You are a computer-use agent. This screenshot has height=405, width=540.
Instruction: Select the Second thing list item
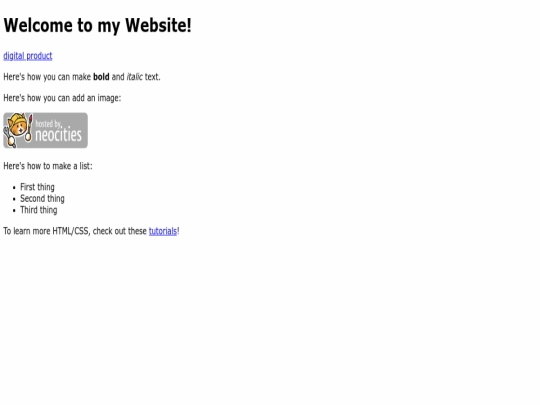[42, 199]
